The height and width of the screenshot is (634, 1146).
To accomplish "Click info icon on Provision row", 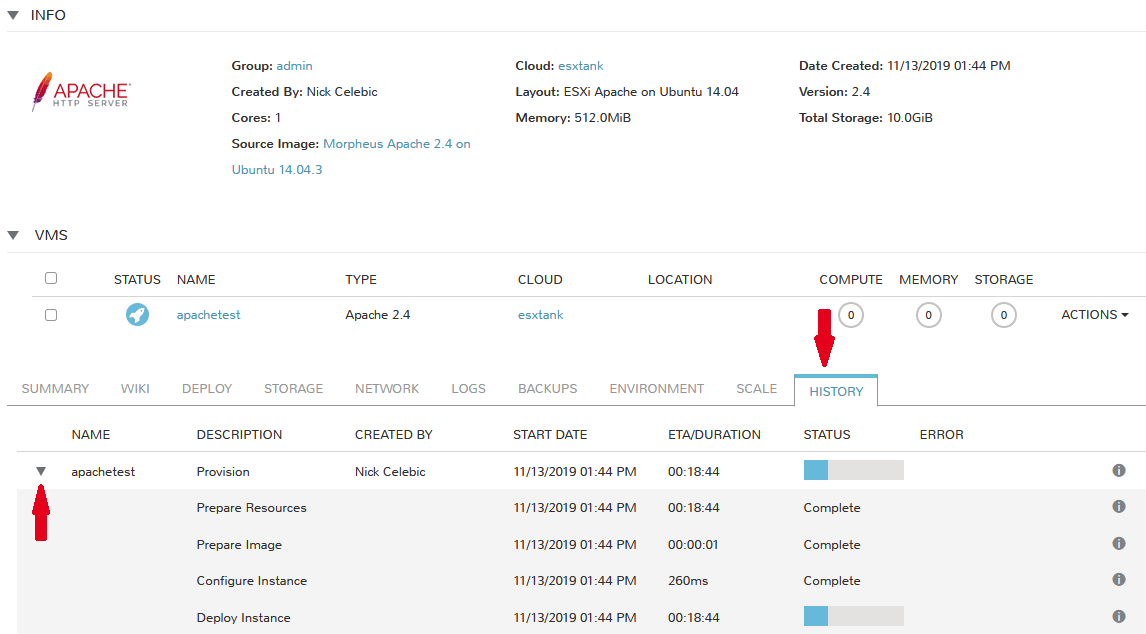I will coord(1119,471).
